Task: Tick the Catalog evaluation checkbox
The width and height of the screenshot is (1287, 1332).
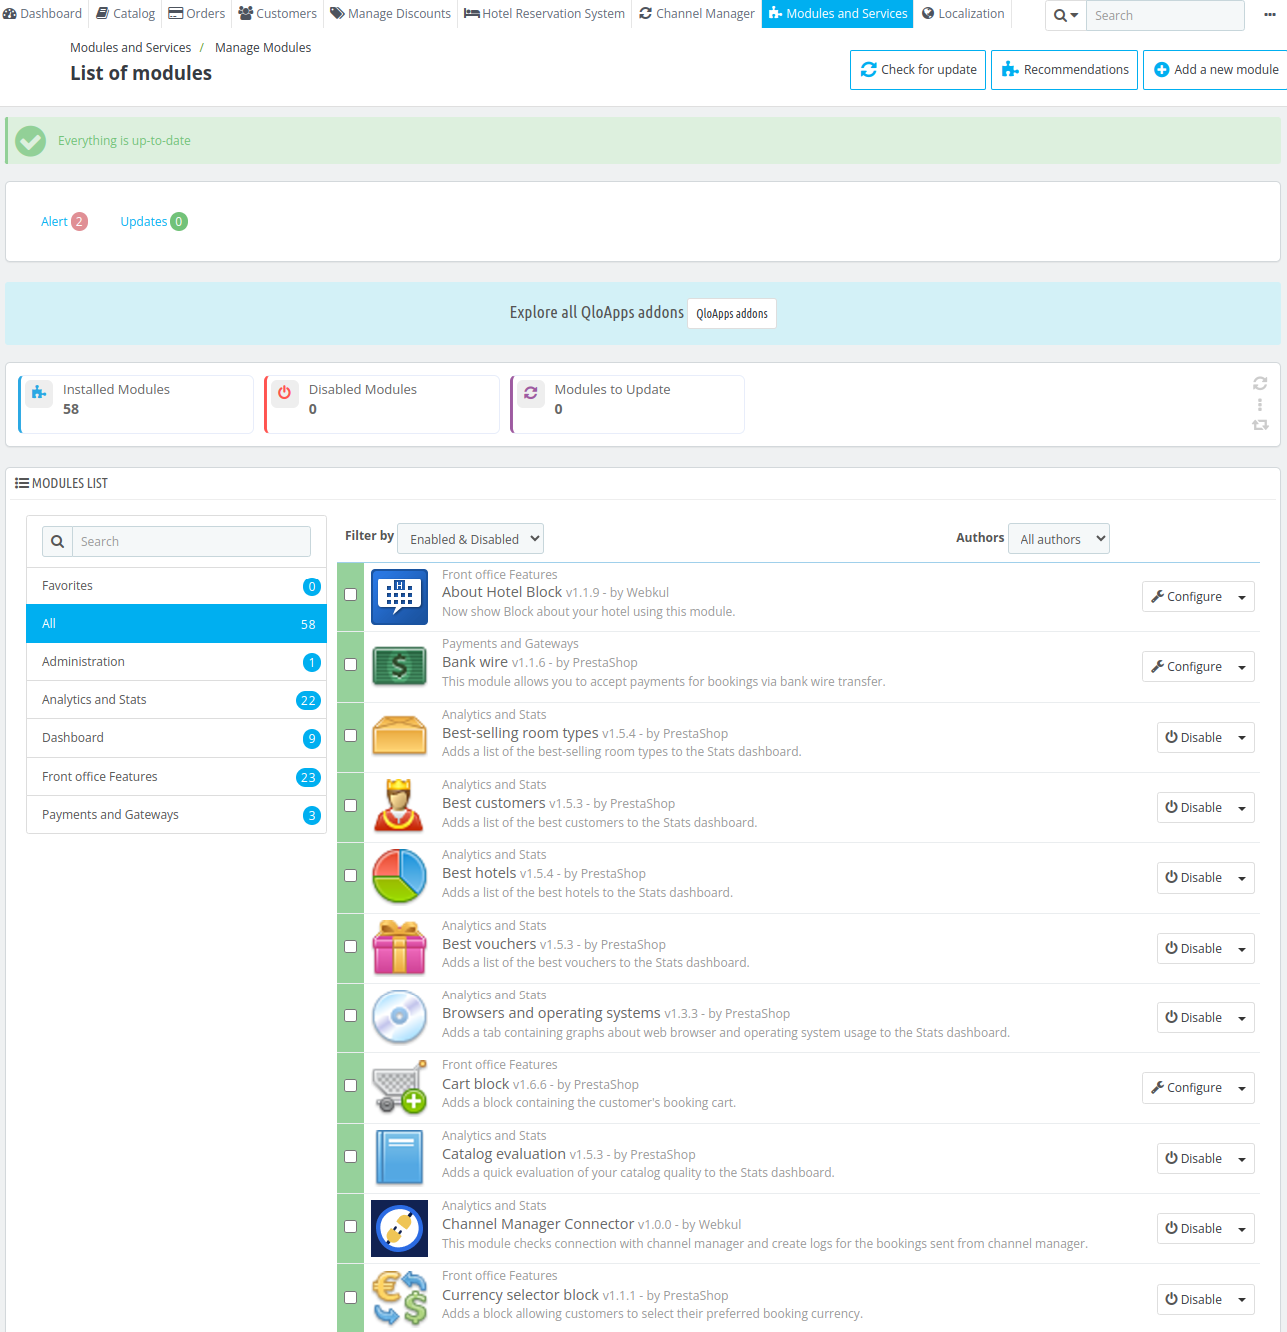Action: pos(351,1156)
